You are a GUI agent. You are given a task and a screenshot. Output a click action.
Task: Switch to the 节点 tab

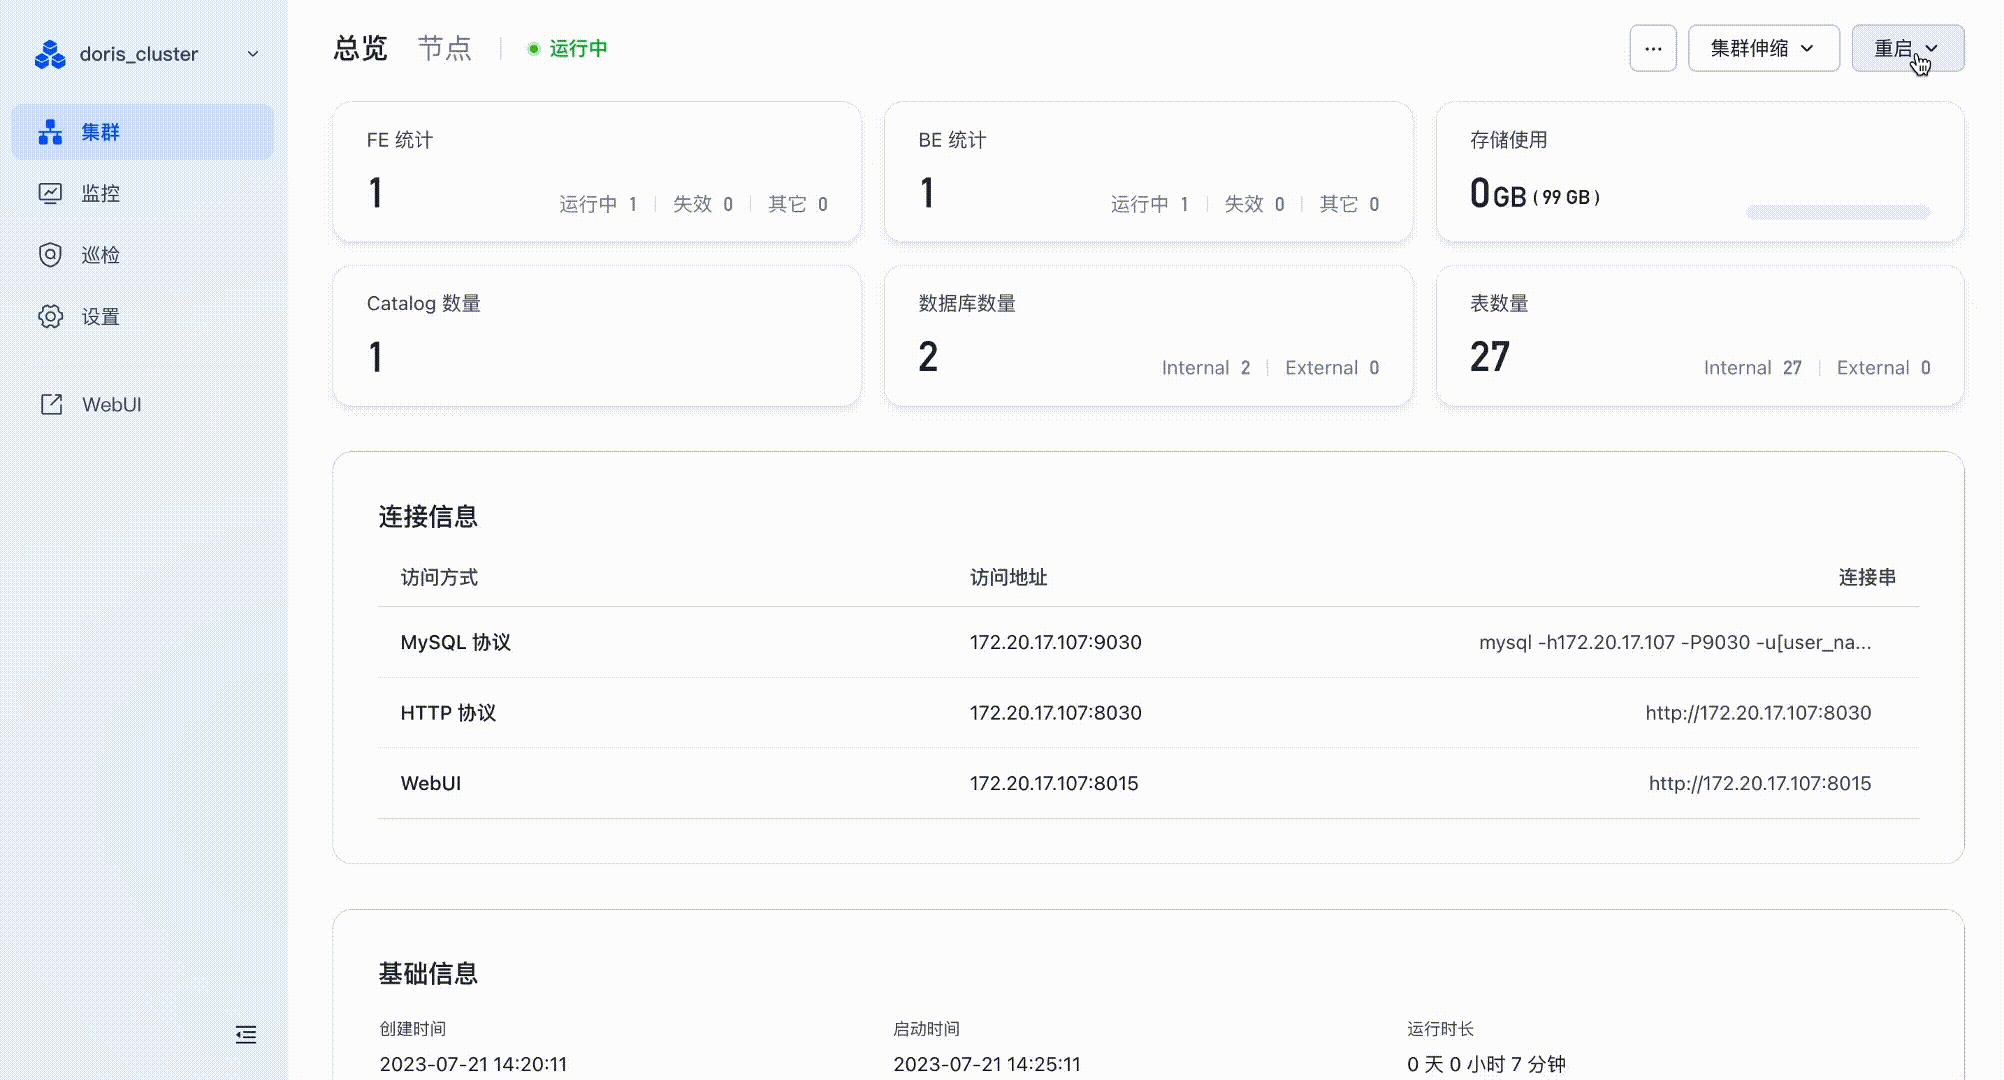[446, 48]
